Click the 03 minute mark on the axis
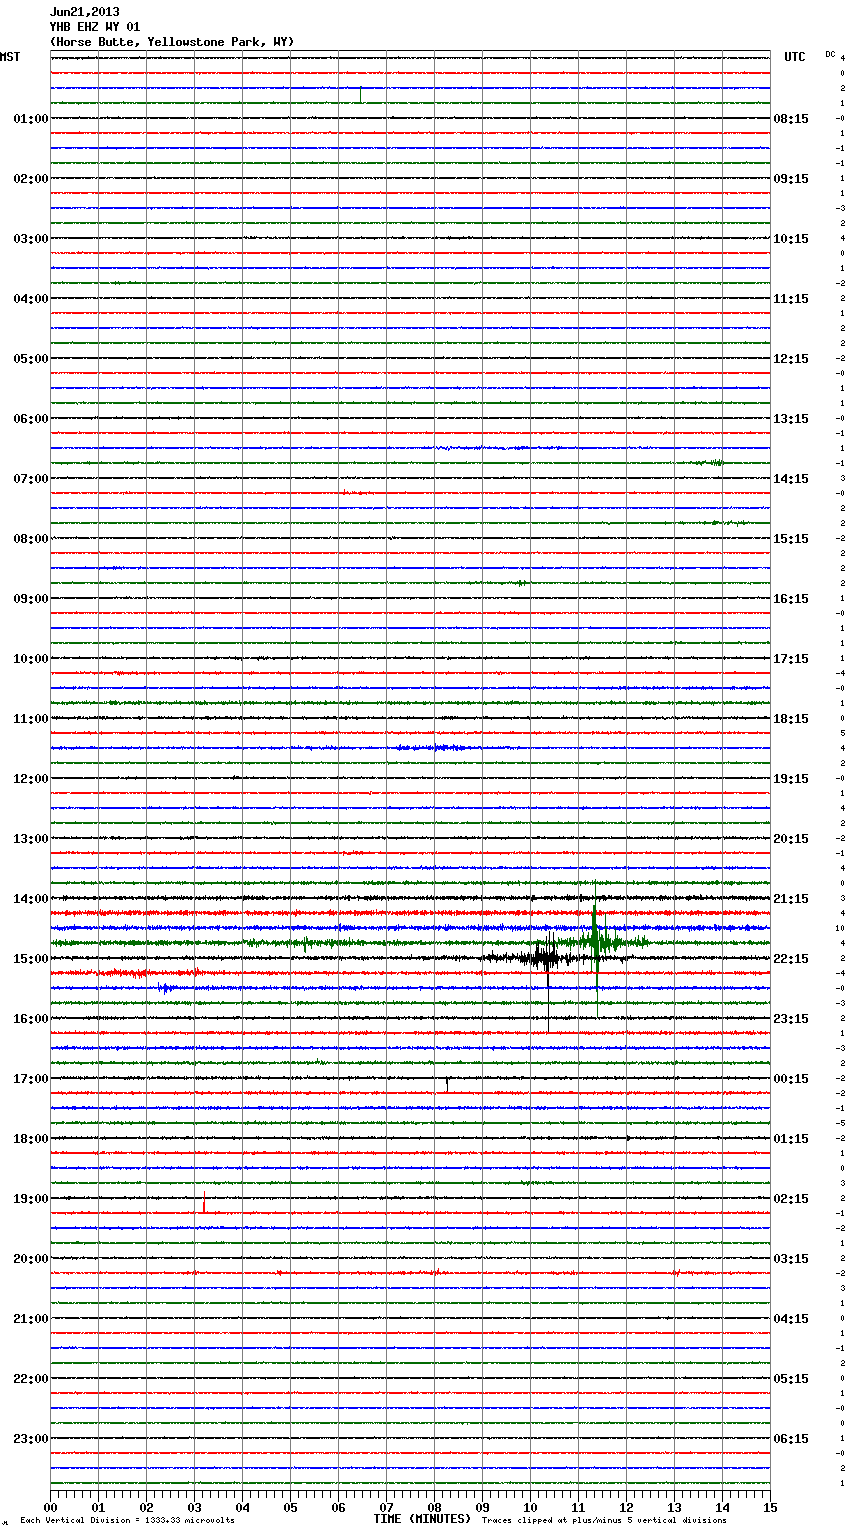The height and width of the screenshot is (1534, 850). coord(194,1507)
